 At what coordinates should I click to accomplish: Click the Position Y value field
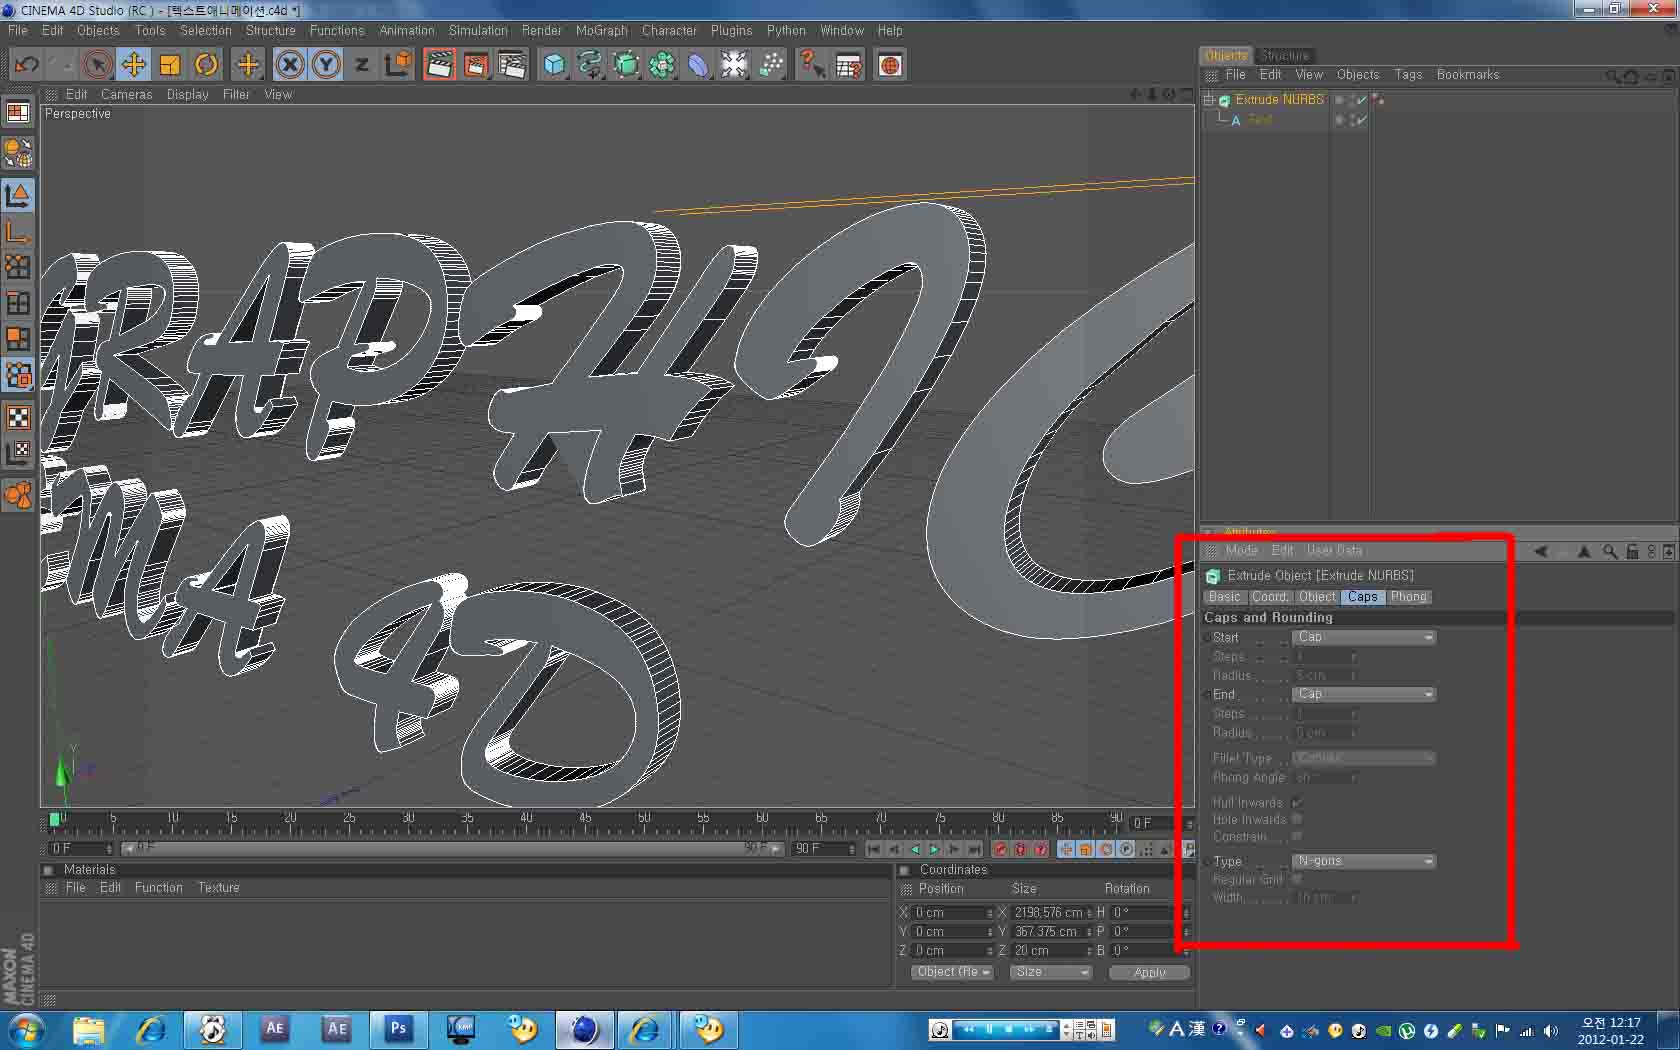(951, 932)
